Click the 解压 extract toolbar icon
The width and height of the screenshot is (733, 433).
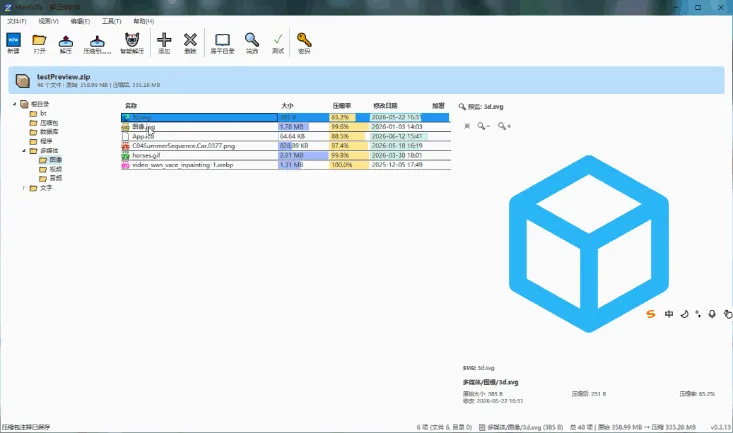[65, 43]
